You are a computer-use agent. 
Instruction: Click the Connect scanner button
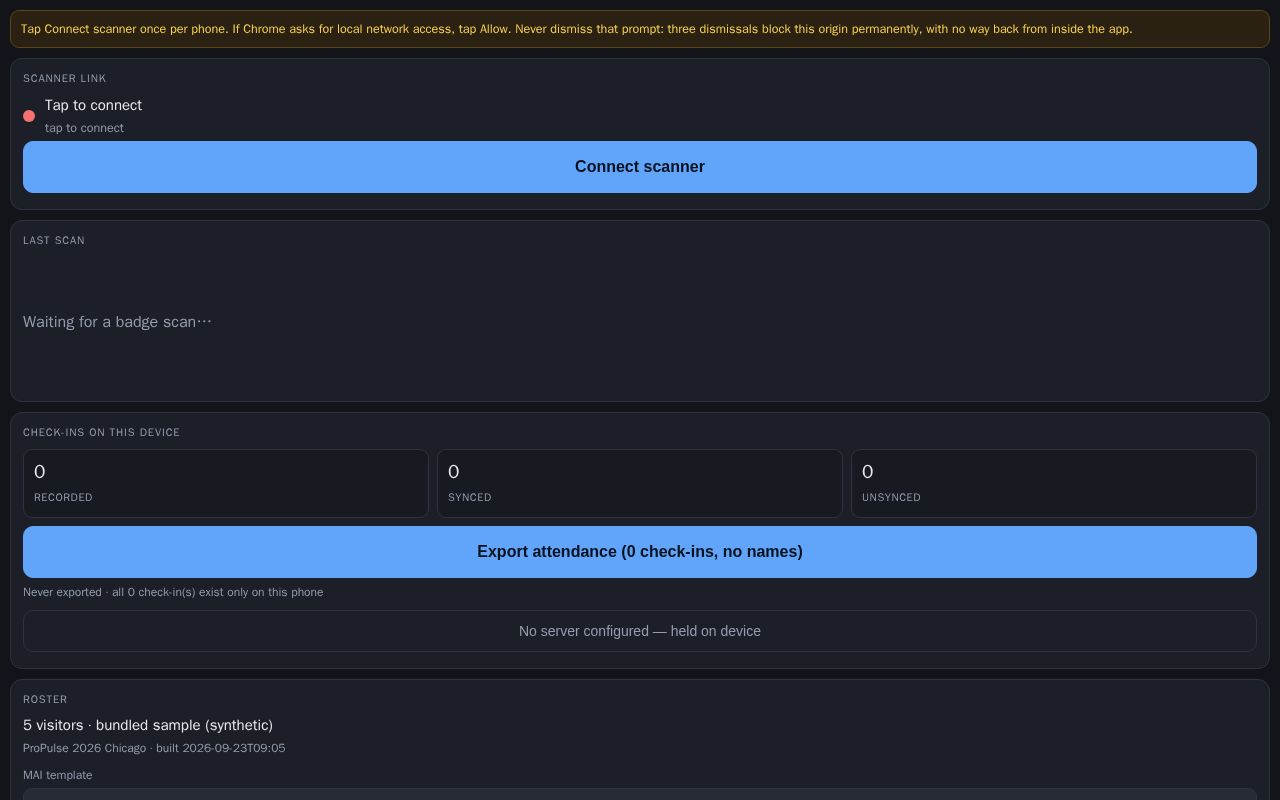pyautogui.click(x=640, y=167)
